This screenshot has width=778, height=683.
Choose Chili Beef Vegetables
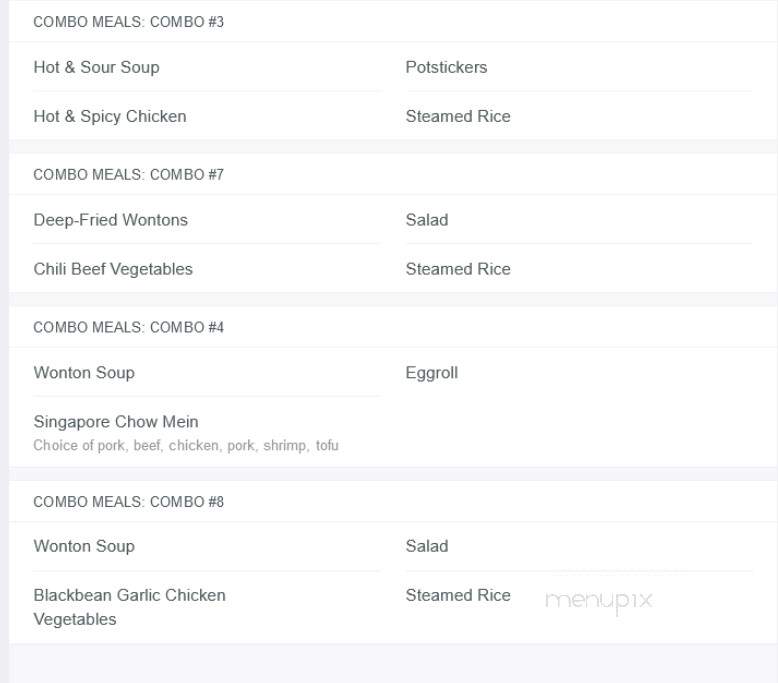click(113, 269)
